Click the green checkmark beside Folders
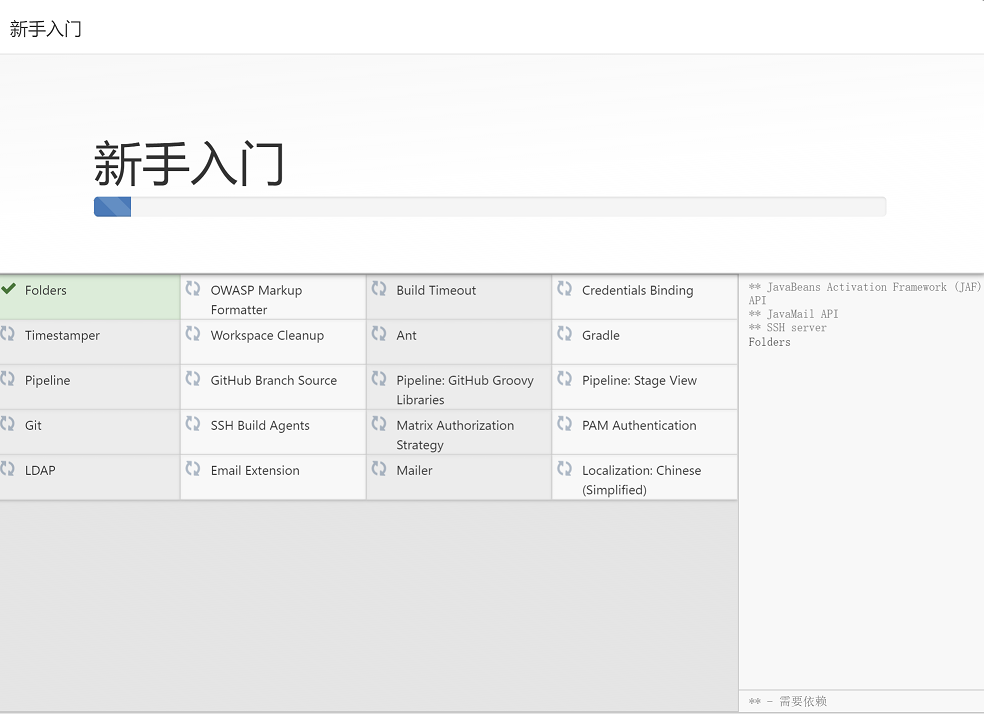 [x=8, y=289]
